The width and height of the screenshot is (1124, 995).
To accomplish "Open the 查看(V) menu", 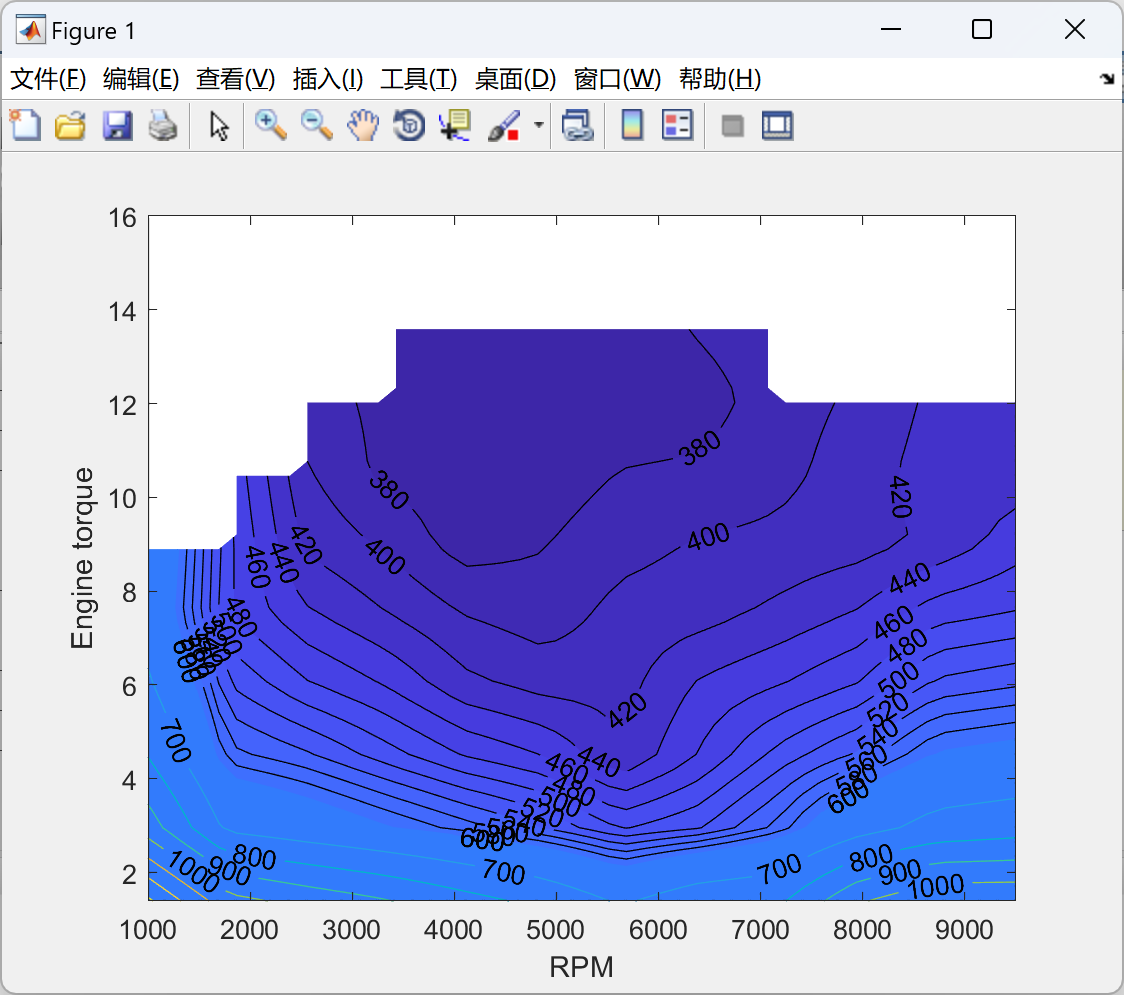I will 235,79.
